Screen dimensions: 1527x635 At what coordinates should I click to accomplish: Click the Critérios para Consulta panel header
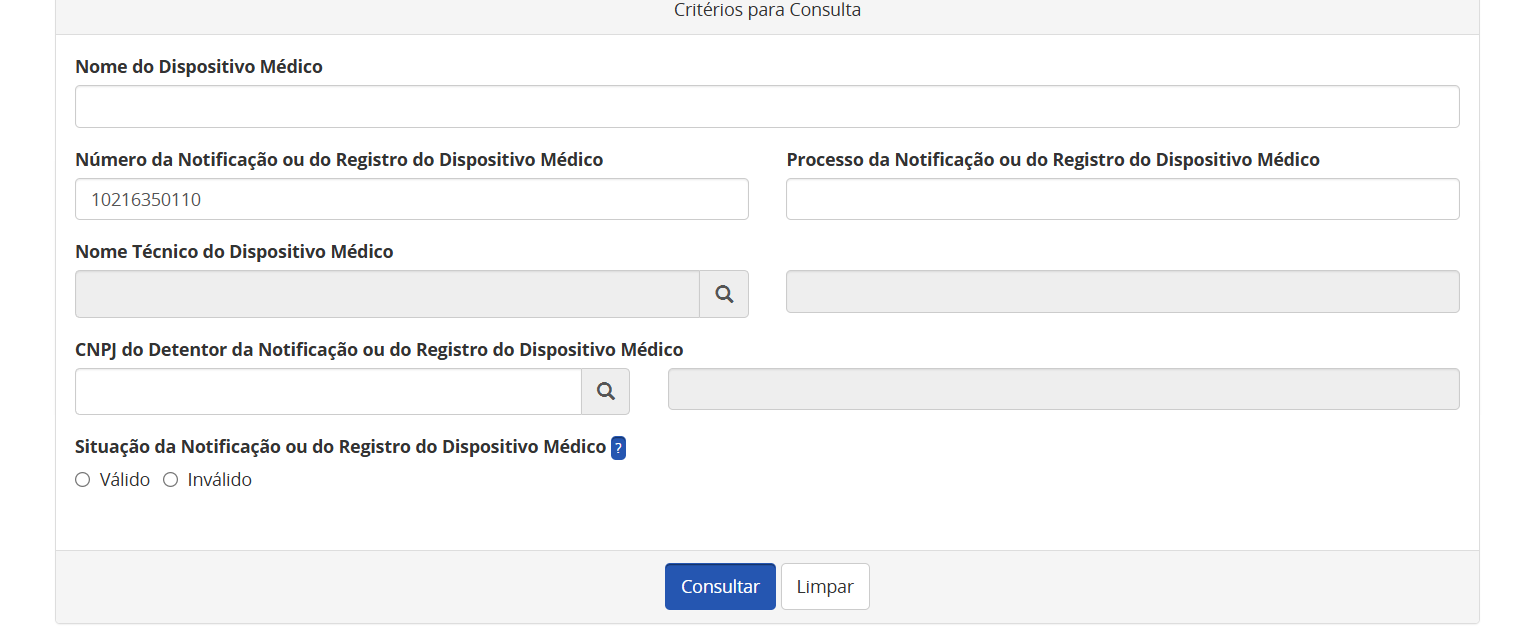coord(767,11)
